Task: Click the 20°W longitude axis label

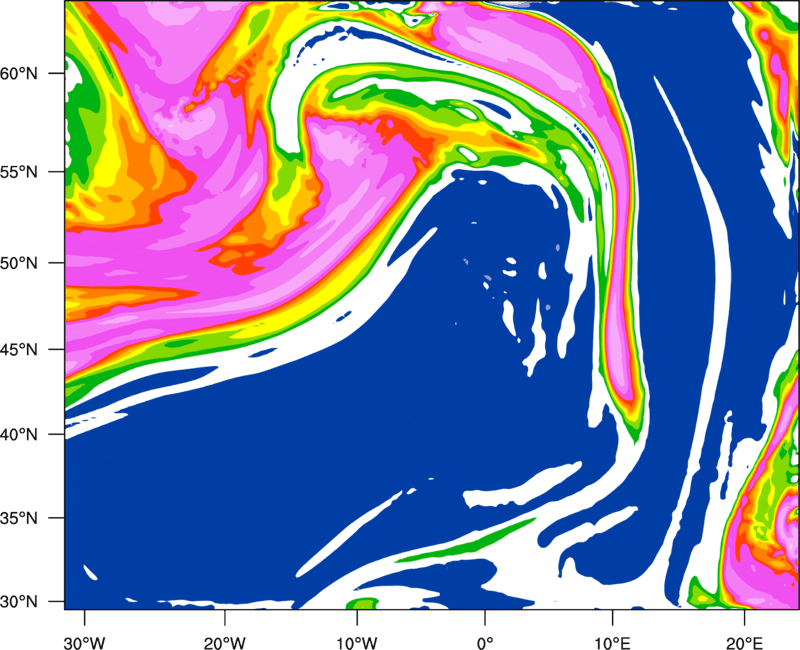Action: 224,642
